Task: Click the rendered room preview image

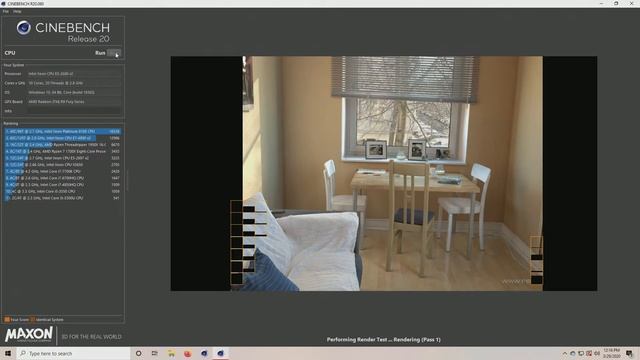Action: pyautogui.click(x=384, y=173)
